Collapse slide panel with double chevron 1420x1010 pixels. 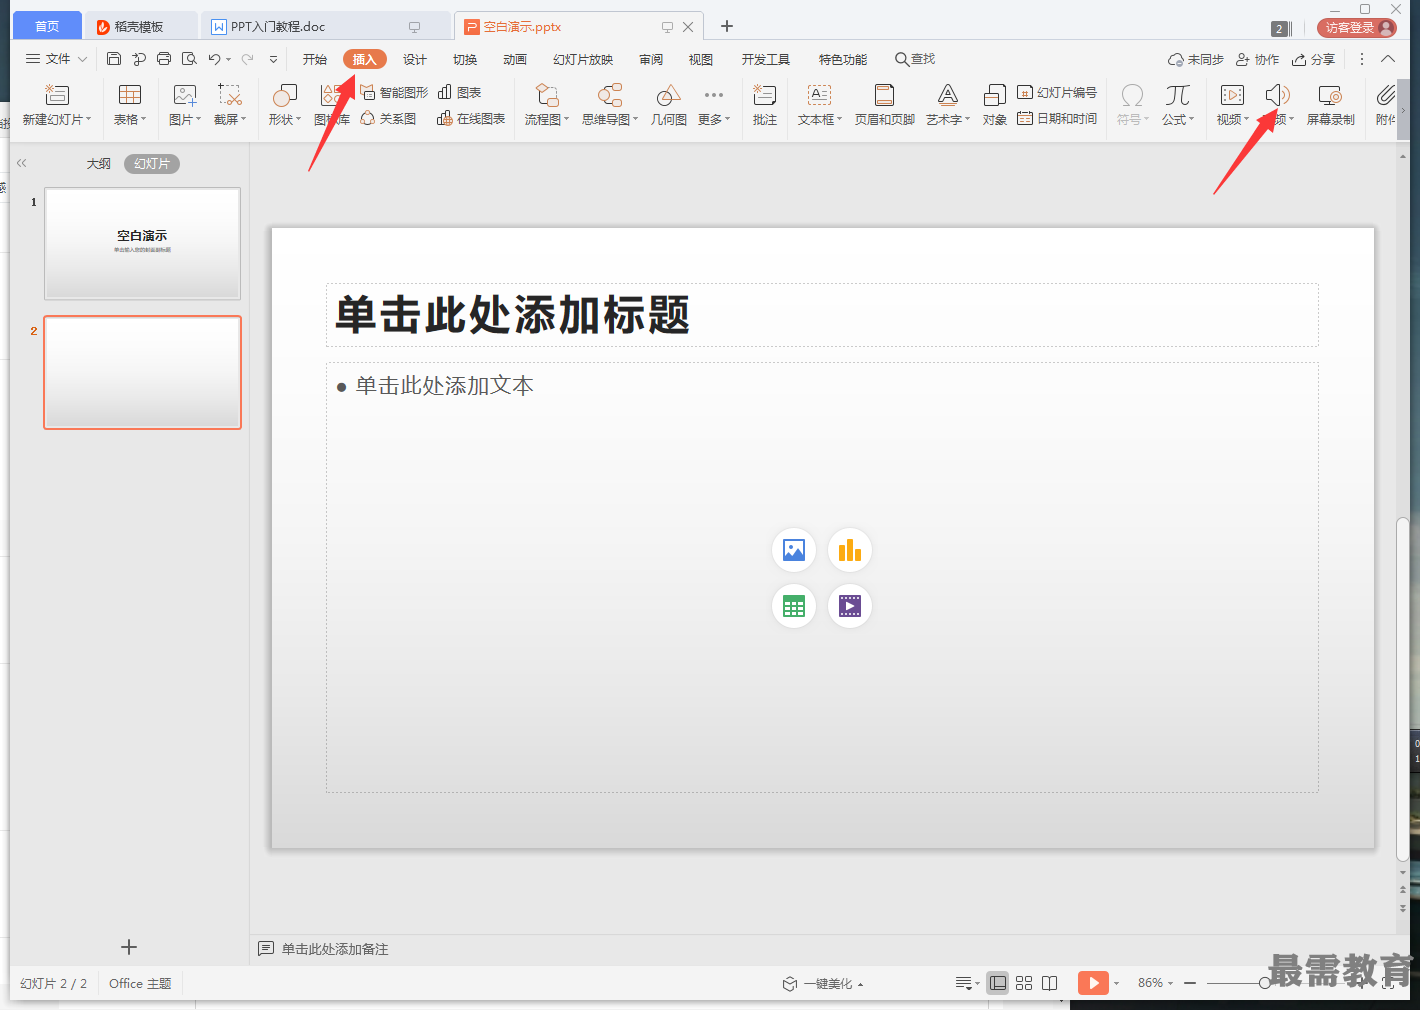pyautogui.click(x=21, y=163)
